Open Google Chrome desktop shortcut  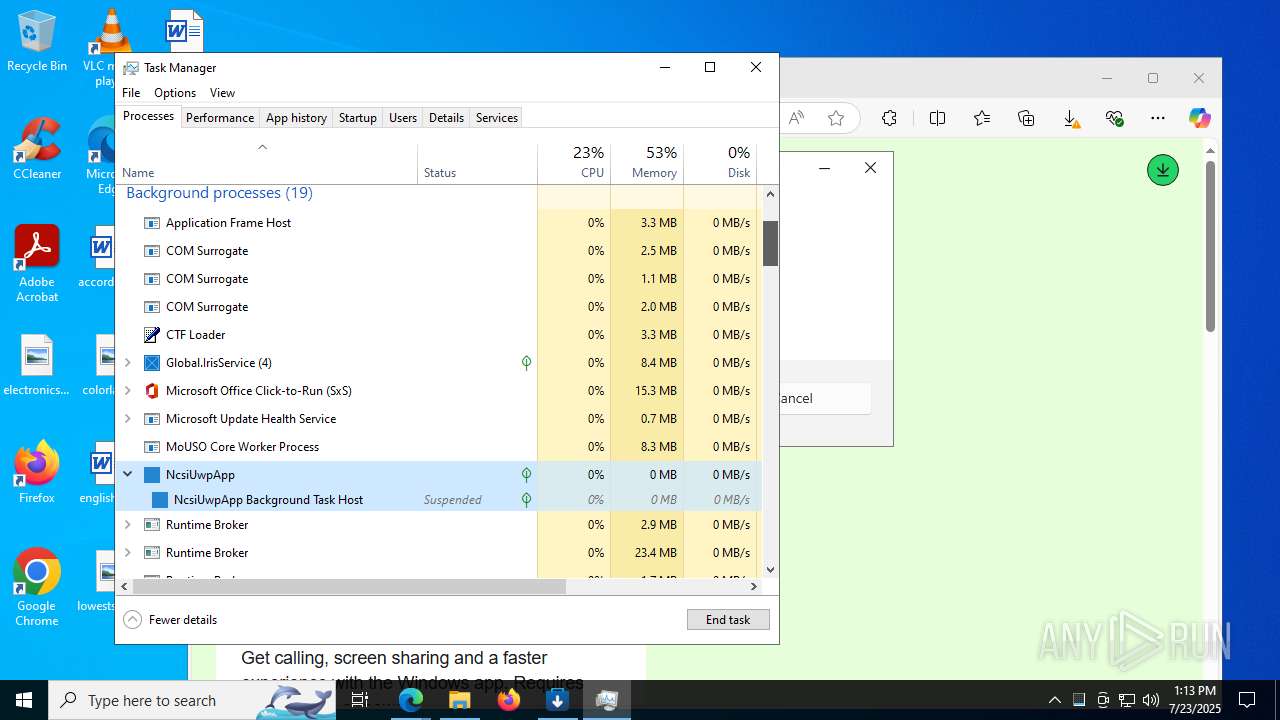[x=37, y=587]
